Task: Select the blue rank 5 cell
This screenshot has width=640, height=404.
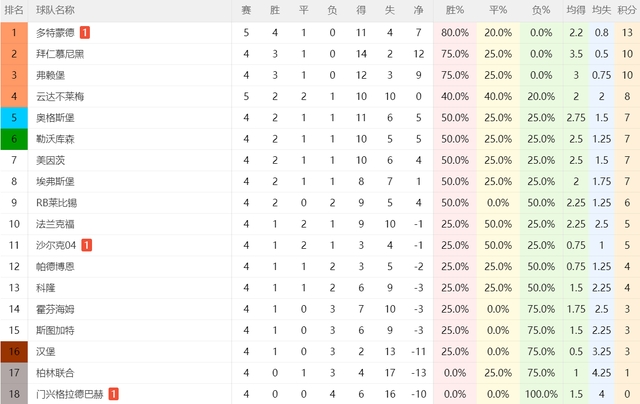Action: click(14, 118)
